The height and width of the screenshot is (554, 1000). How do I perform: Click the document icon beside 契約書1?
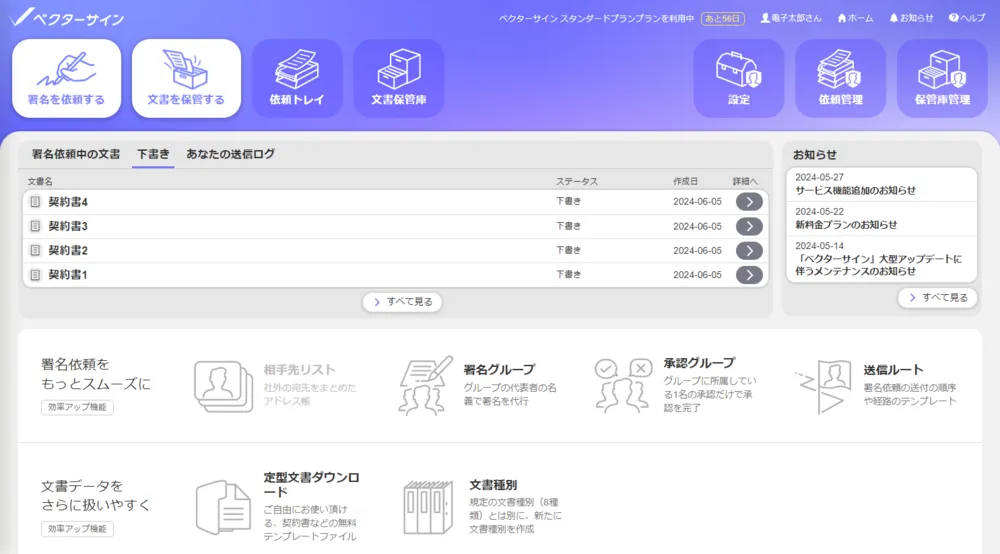(x=35, y=275)
